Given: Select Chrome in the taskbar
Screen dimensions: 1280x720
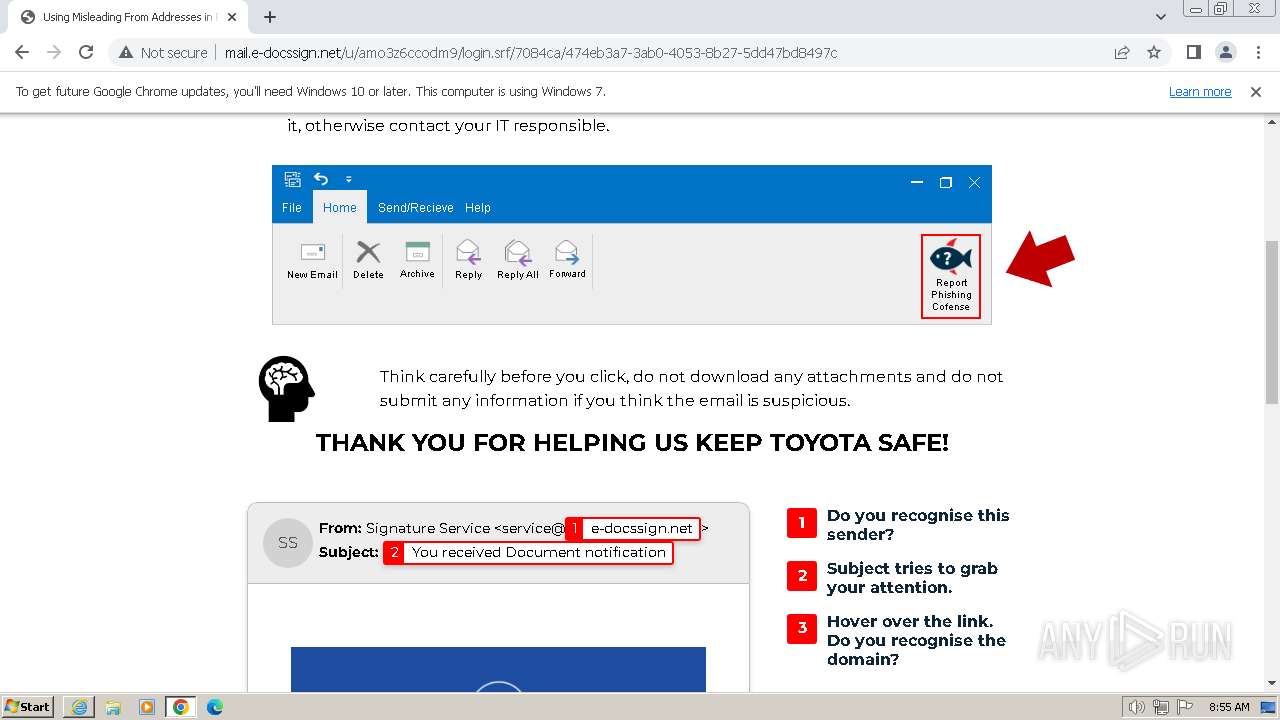Looking at the screenshot, I should pos(181,707).
